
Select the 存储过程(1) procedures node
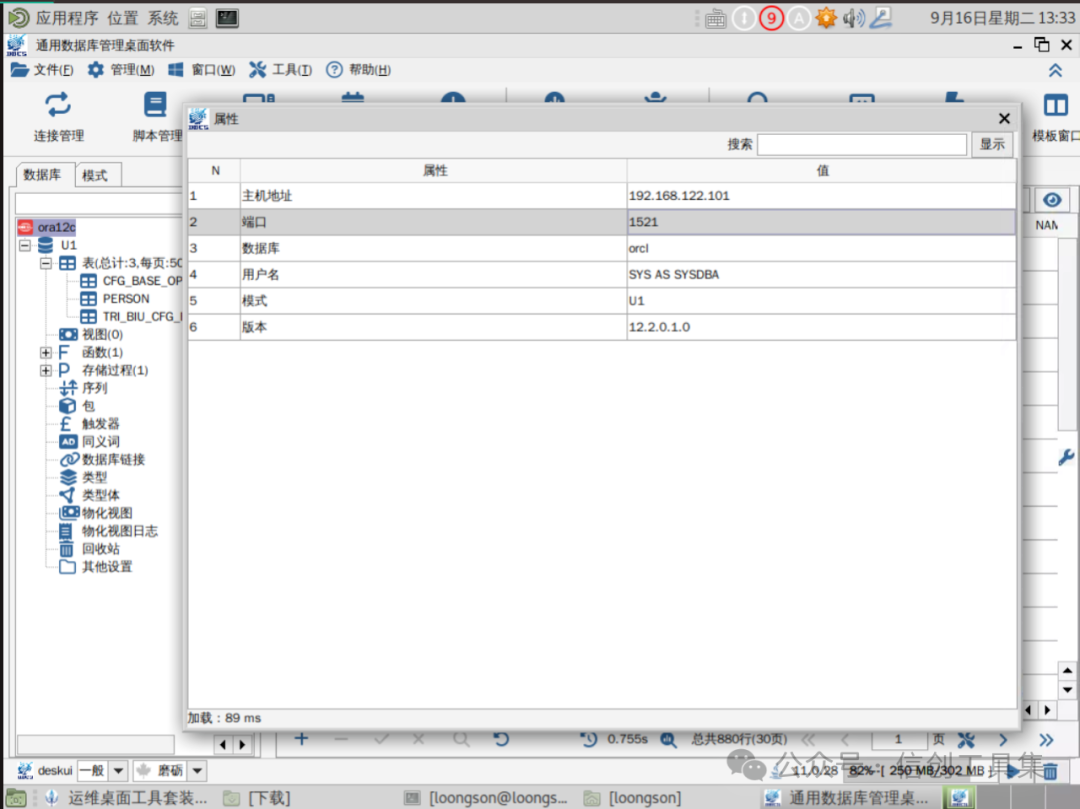(x=115, y=370)
